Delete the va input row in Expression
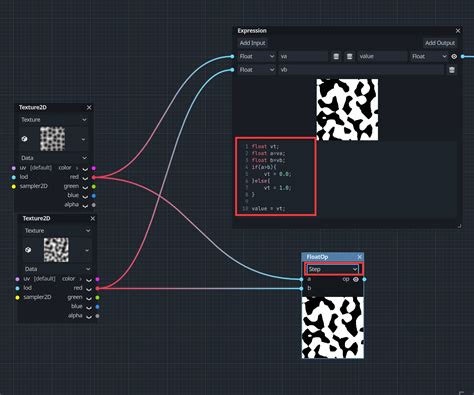 336,57
